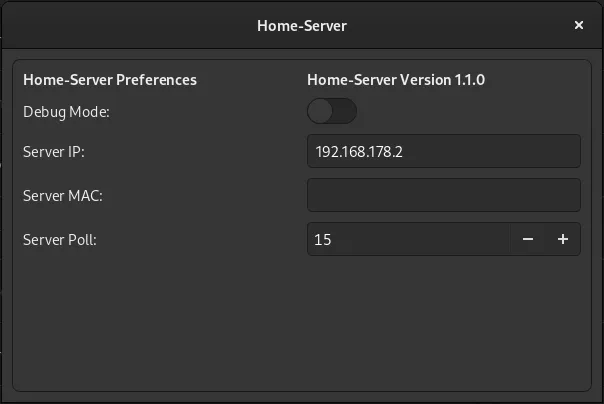Click the Server Poll value 15
Image resolution: width=604 pixels, height=404 pixels.
click(x=322, y=240)
